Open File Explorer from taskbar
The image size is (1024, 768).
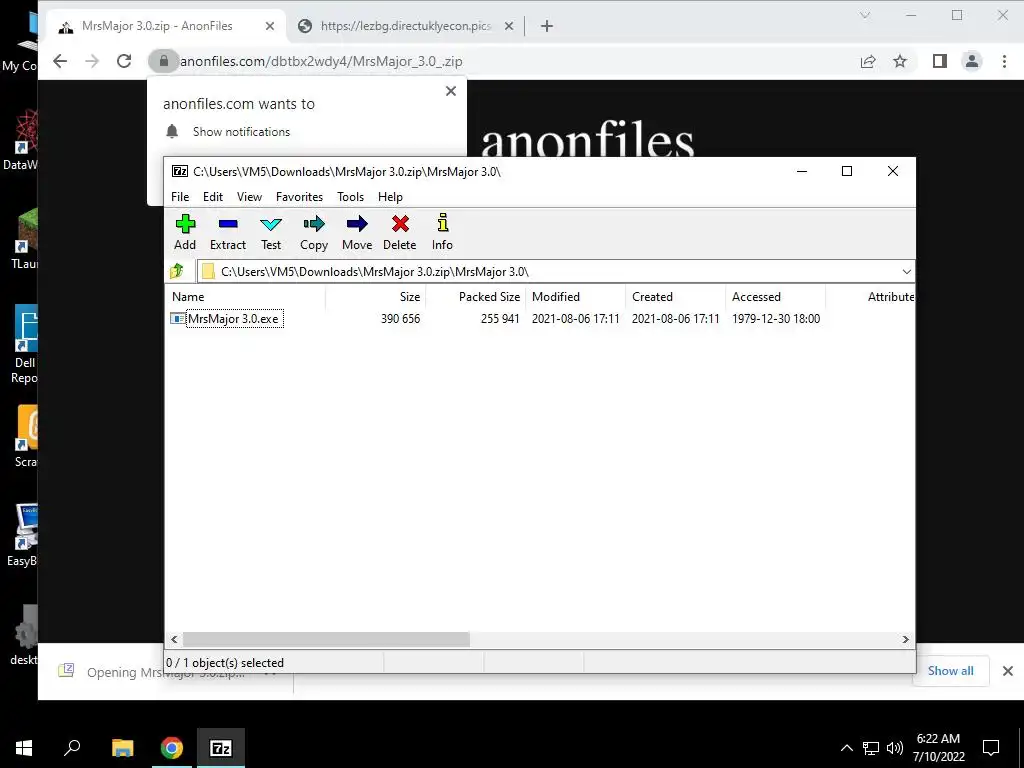122,748
